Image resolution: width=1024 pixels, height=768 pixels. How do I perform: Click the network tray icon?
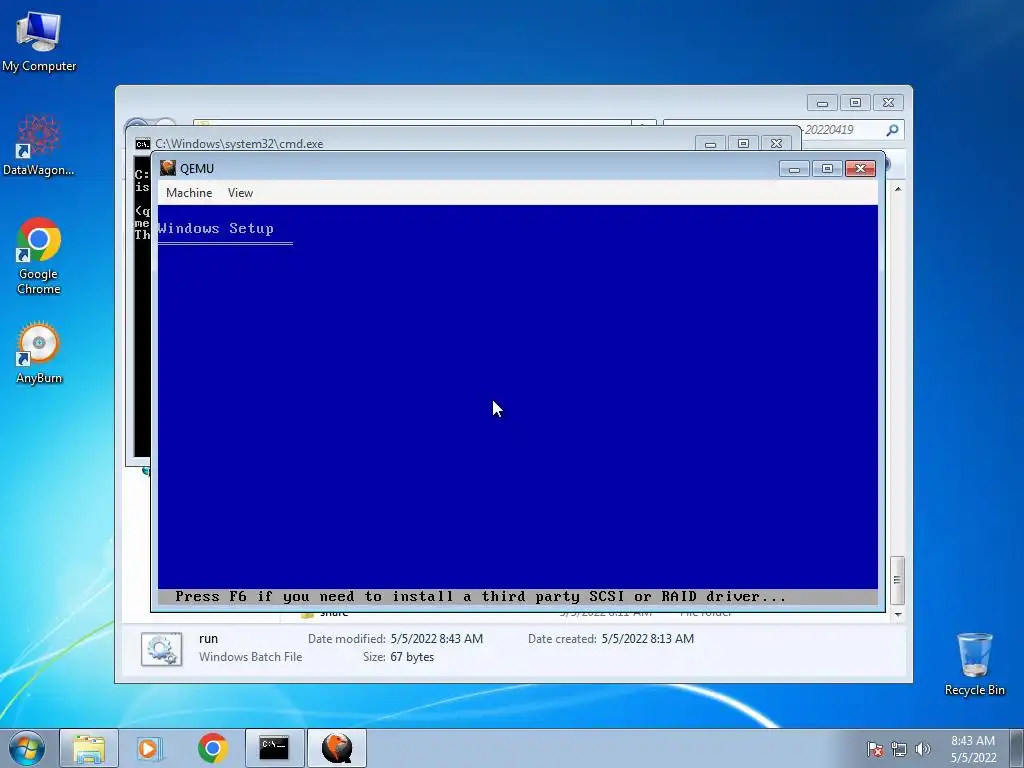tap(899, 749)
